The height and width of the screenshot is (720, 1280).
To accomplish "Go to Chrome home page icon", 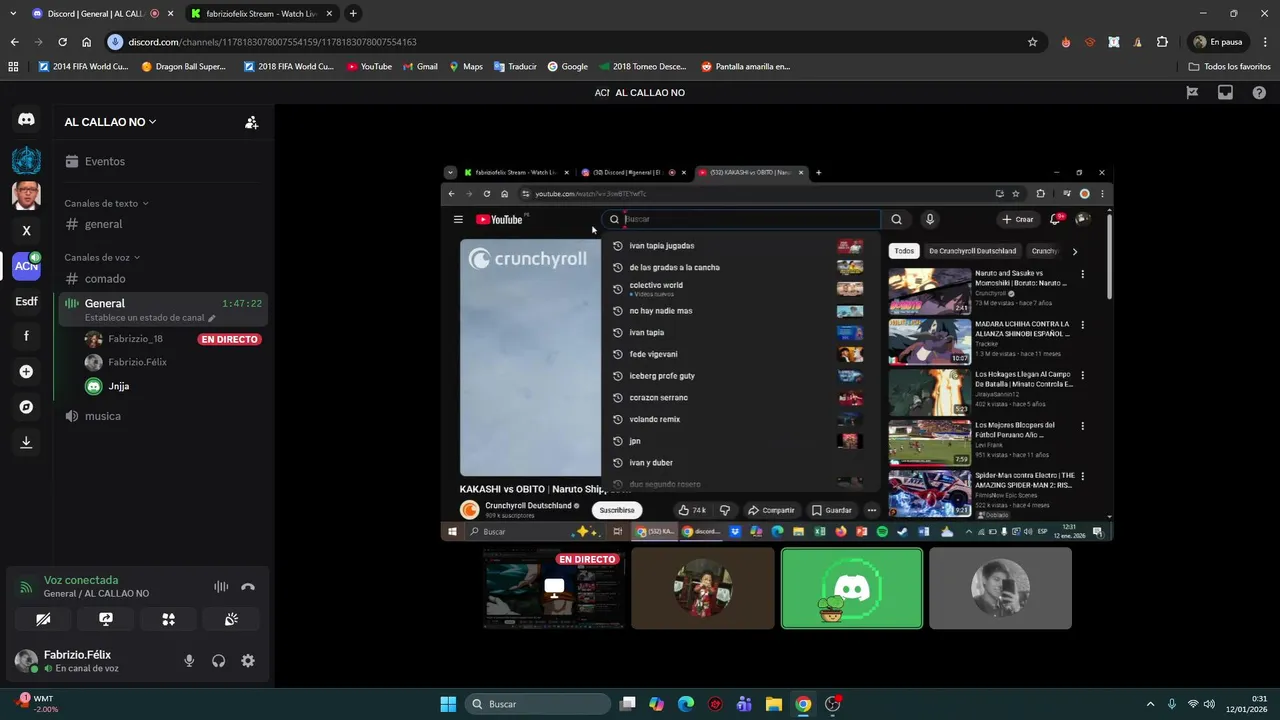I will tap(87, 42).
